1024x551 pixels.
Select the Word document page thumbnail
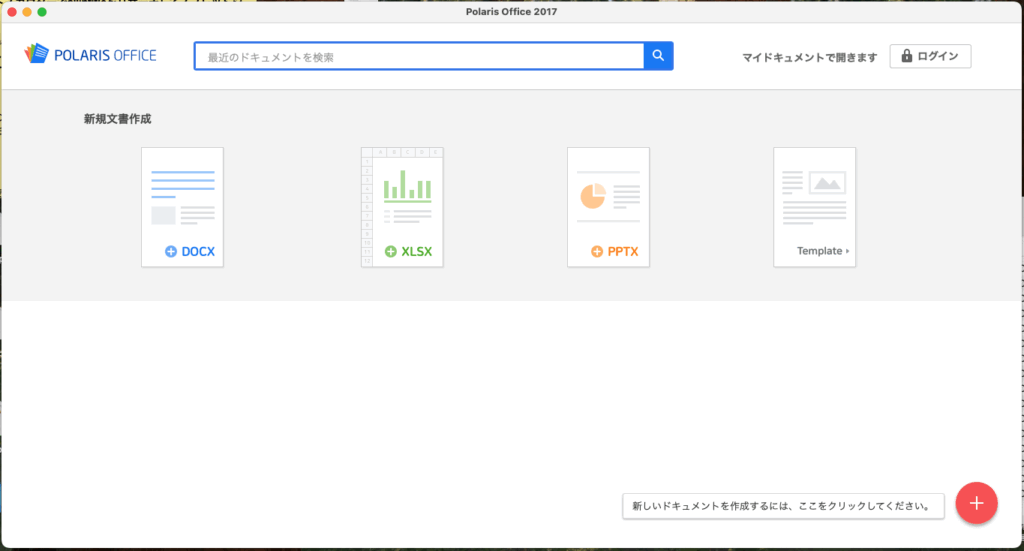[182, 193]
